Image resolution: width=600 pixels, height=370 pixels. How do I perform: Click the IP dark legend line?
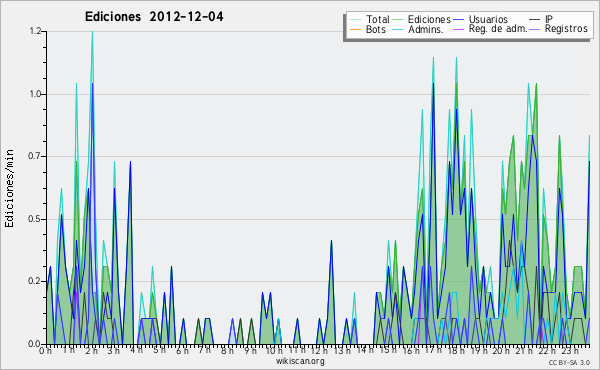point(535,20)
